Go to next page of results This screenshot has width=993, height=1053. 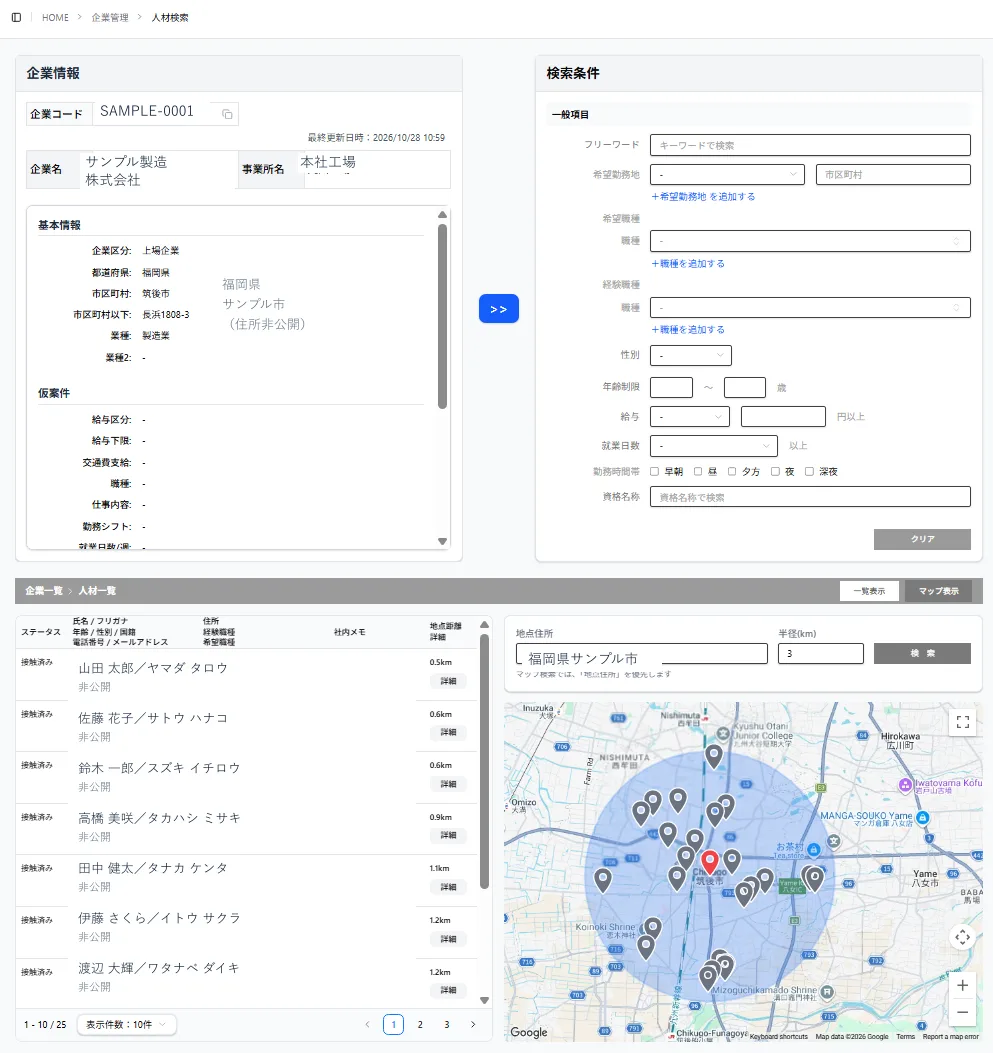coord(473,1025)
